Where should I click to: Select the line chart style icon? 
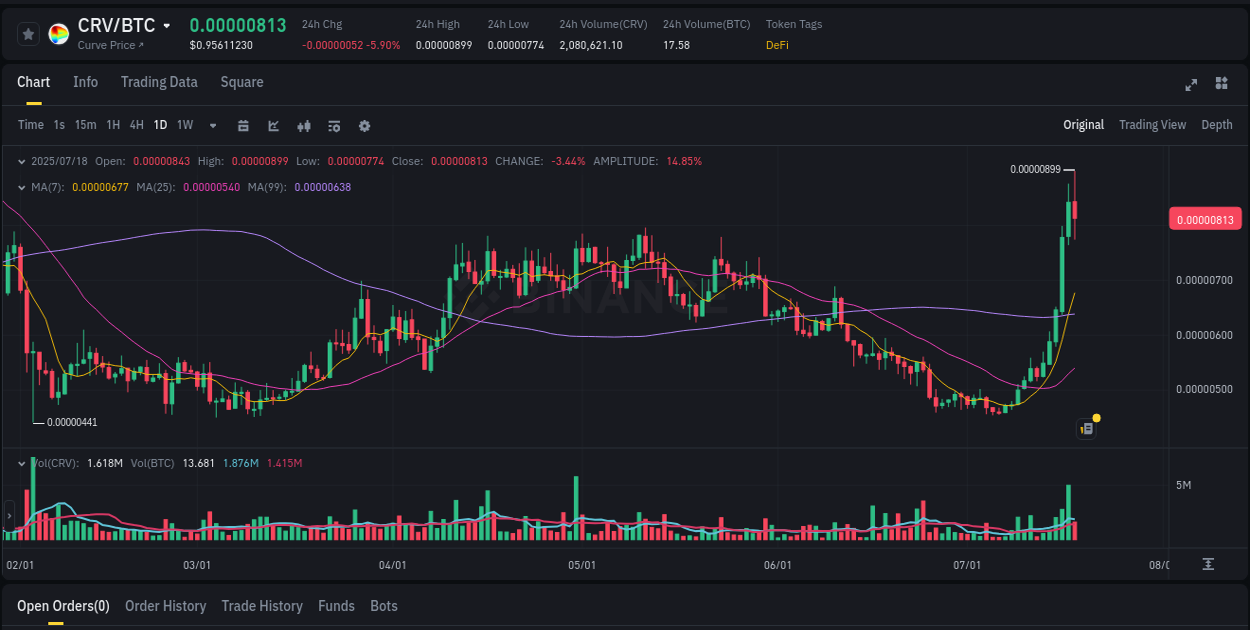pos(272,126)
